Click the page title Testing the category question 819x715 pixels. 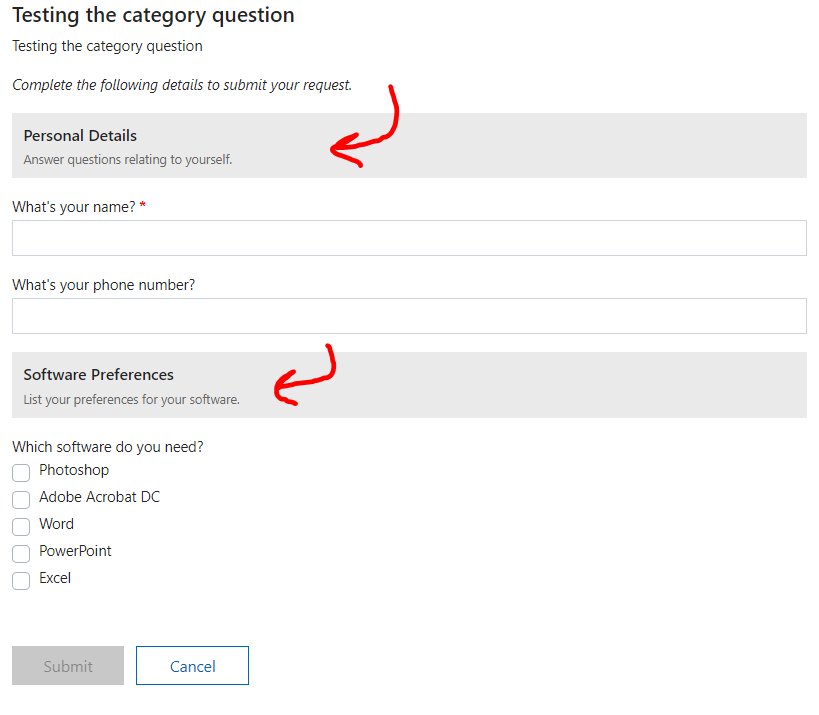click(153, 15)
